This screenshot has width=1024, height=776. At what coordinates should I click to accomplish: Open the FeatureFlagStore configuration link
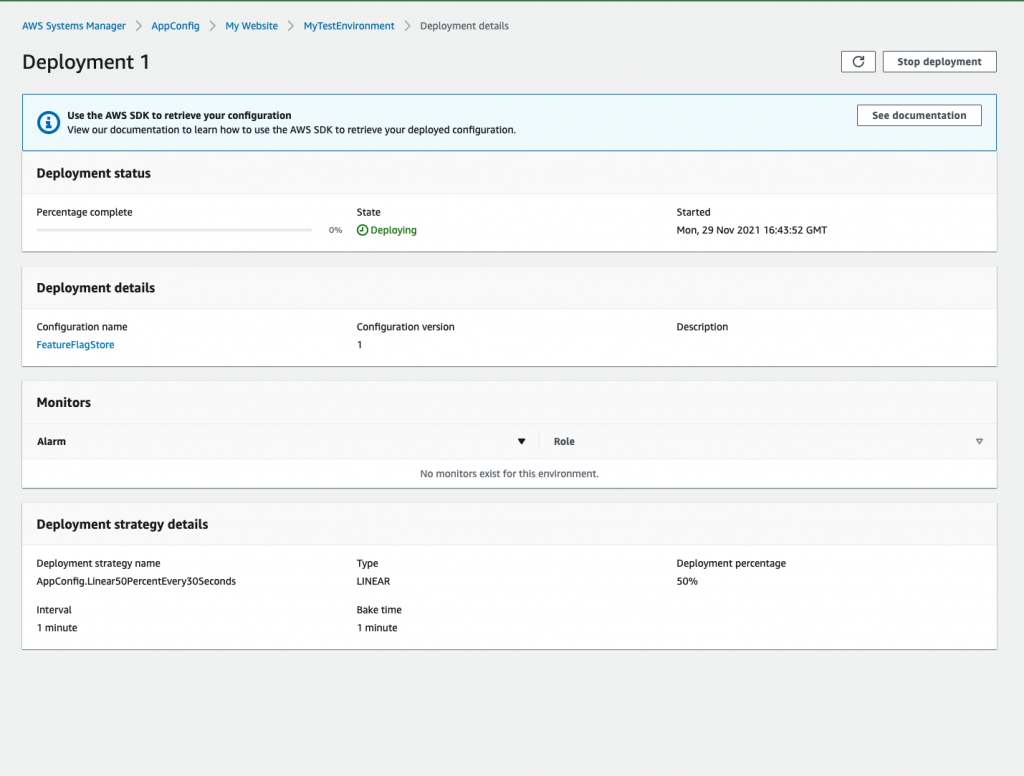[x=74, y=344]
